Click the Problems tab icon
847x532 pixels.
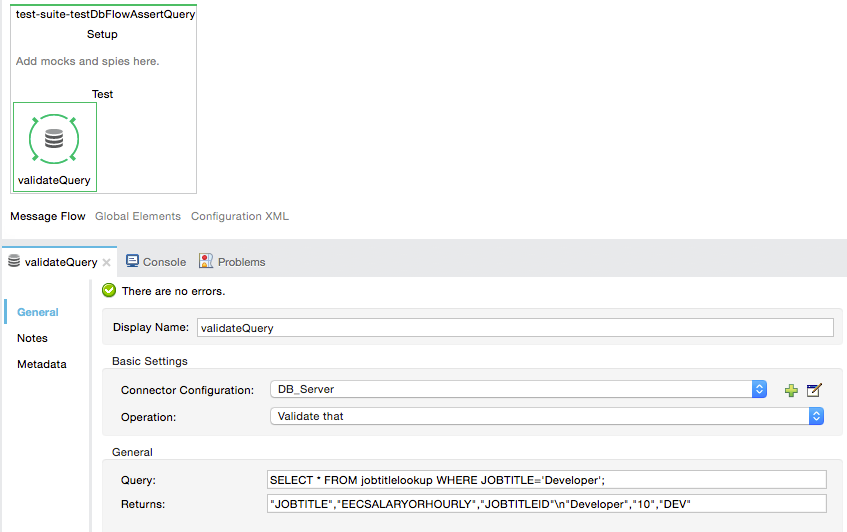tap(206, 261)
